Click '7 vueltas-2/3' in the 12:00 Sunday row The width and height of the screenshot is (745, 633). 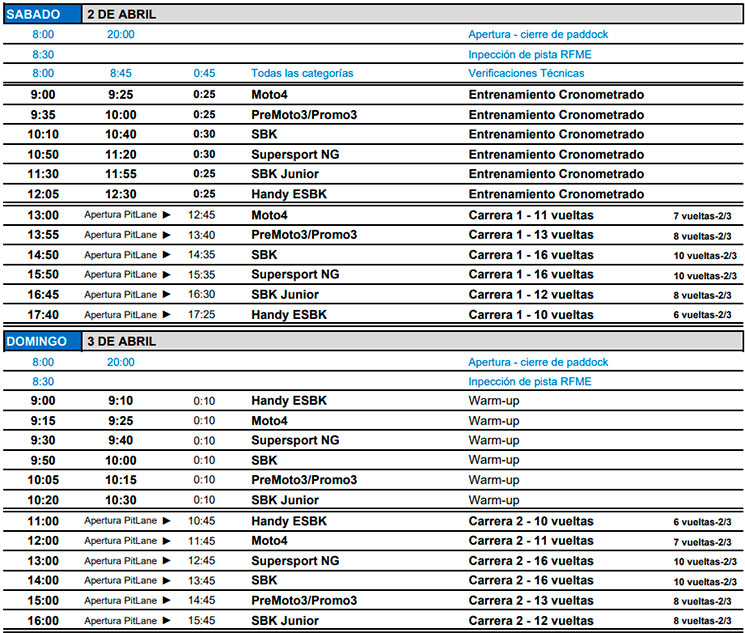[x=702, y=542]
